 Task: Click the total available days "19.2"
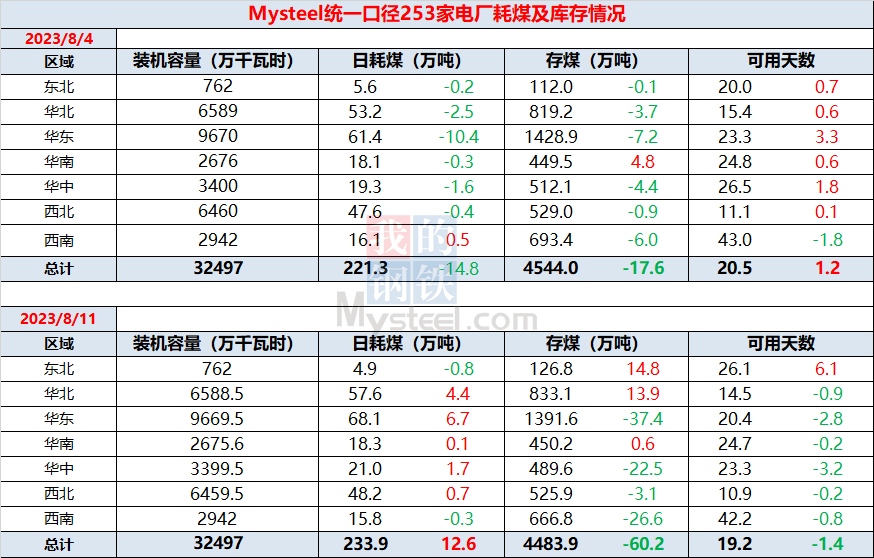click(x=735, y=544)
